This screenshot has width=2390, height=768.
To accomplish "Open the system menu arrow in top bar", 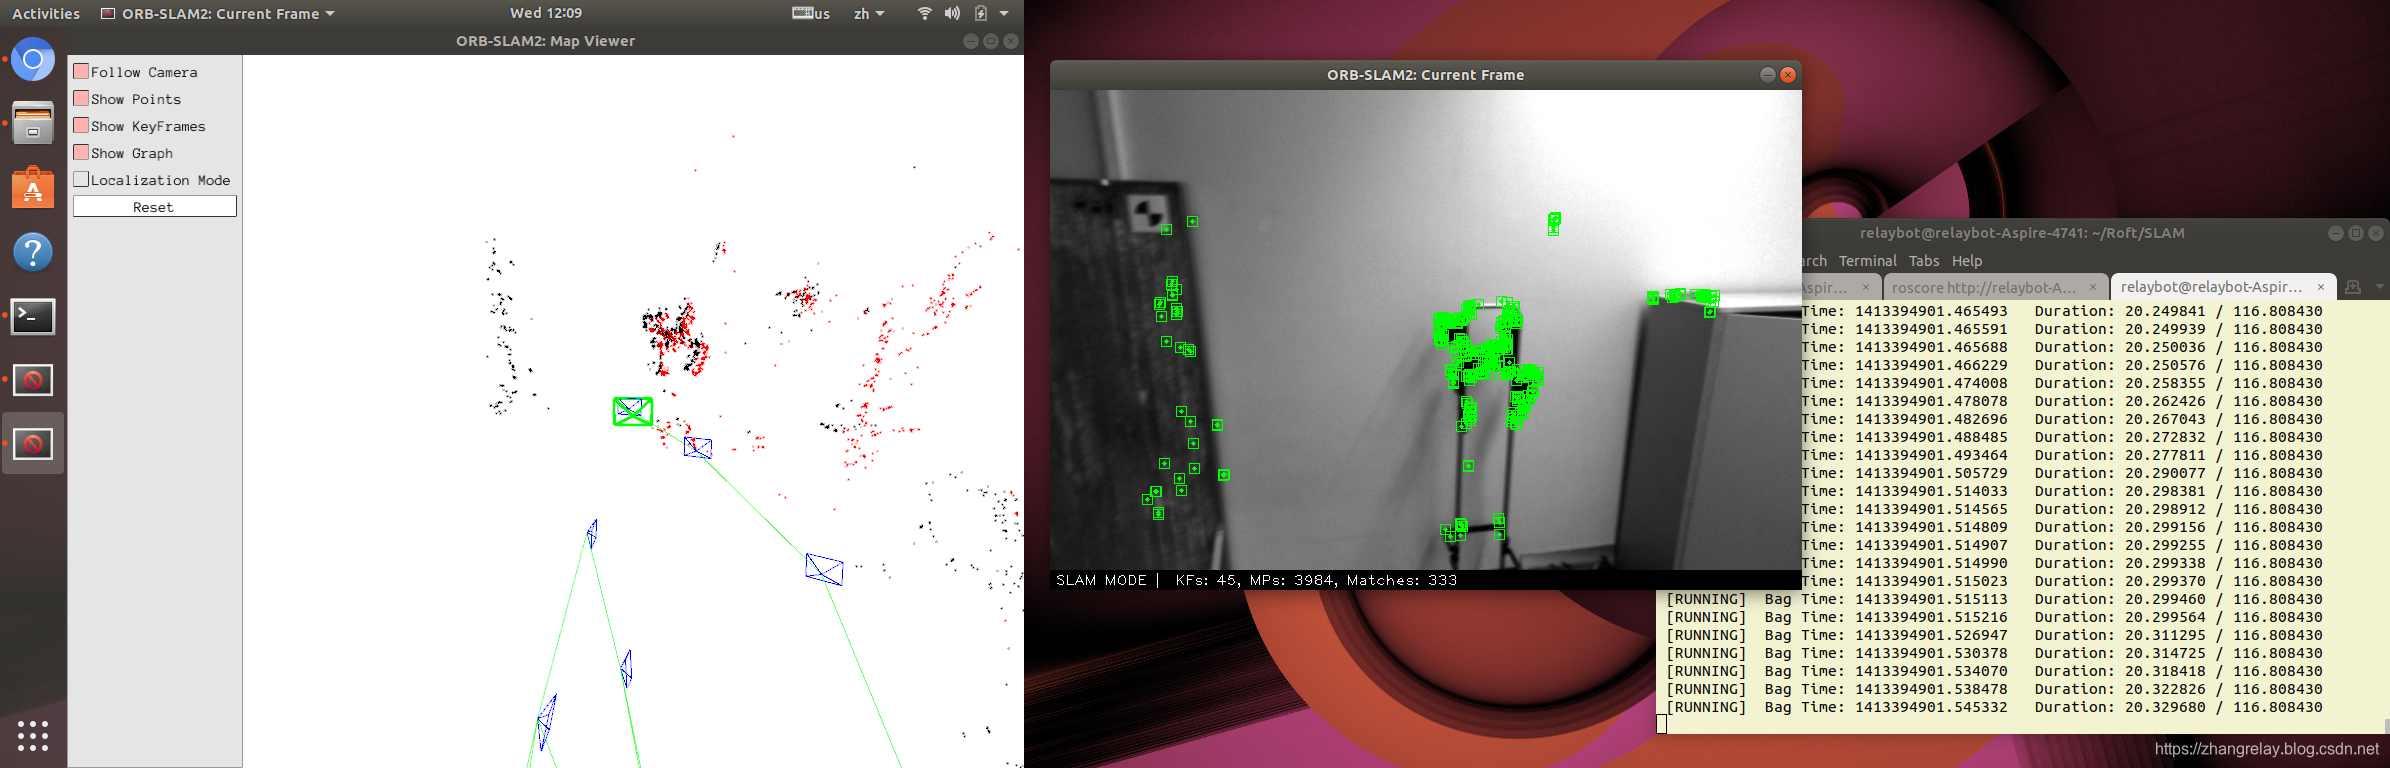I will pyautogui.click(x=1004, y=13).
